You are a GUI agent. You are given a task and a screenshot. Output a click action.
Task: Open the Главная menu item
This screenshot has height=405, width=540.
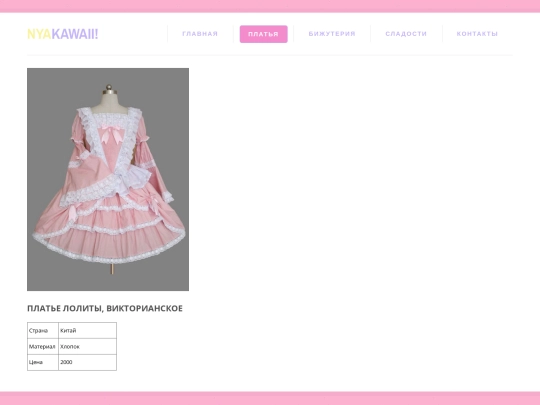[200, 34]
